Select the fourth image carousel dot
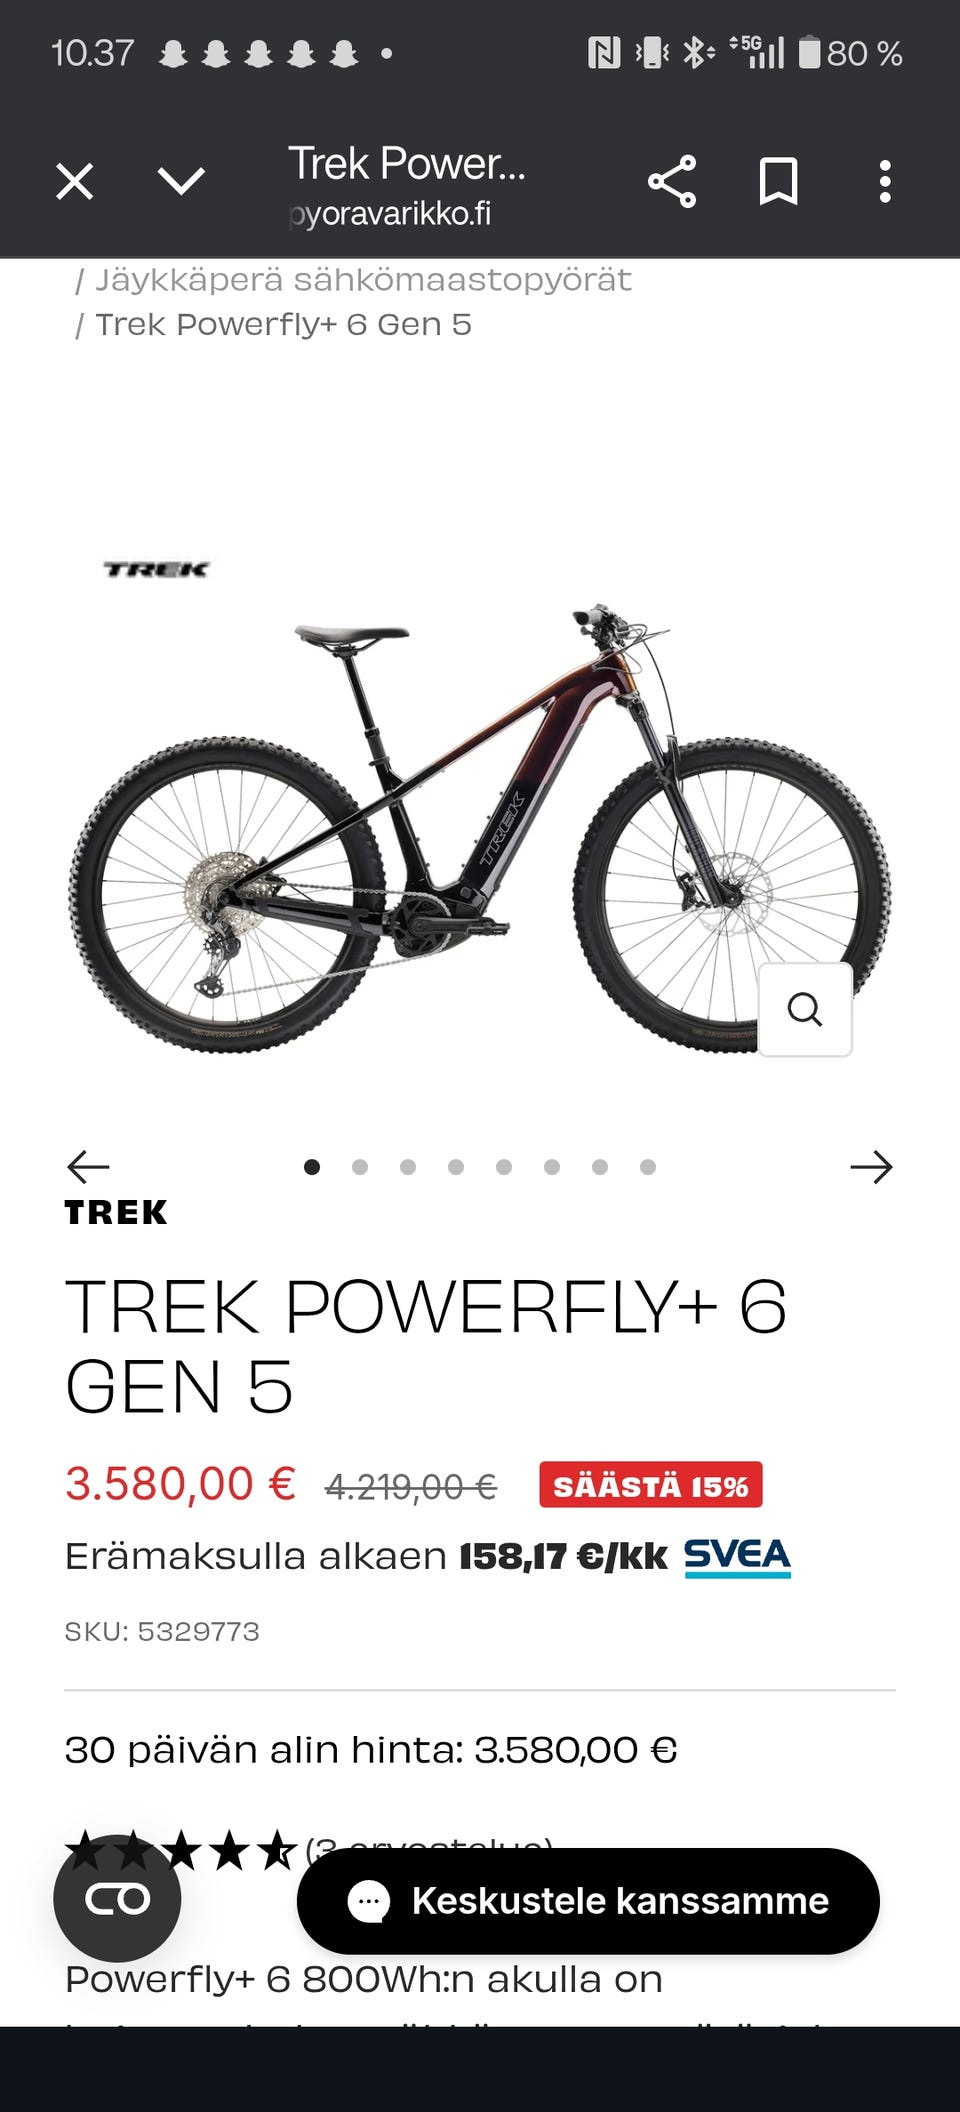 [456, 1167]
